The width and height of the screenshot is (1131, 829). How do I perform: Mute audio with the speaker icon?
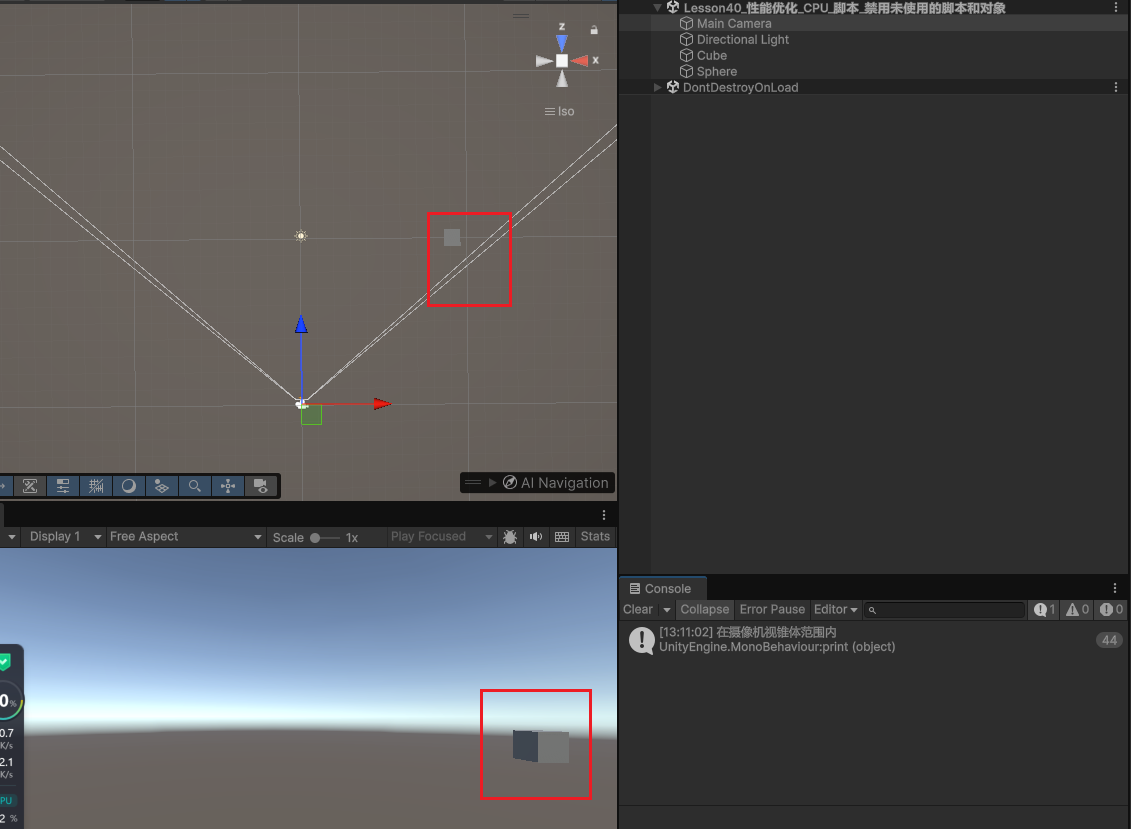536,537
